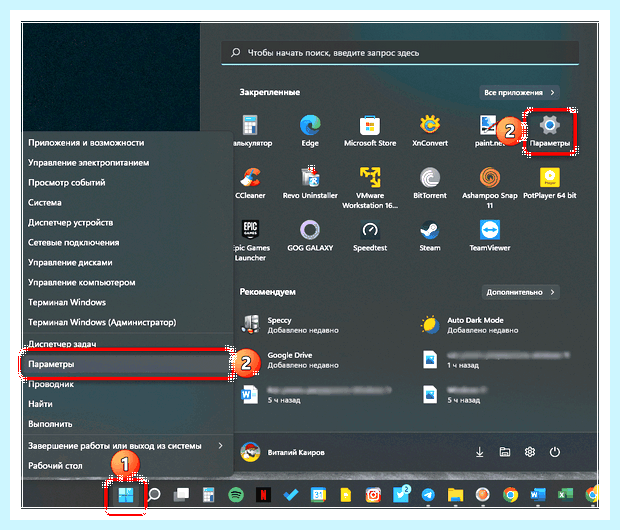The width and height of the screenshot is (620, 530).
Task: Click the power button in Start menu
Action: click(x=555, y=452)
